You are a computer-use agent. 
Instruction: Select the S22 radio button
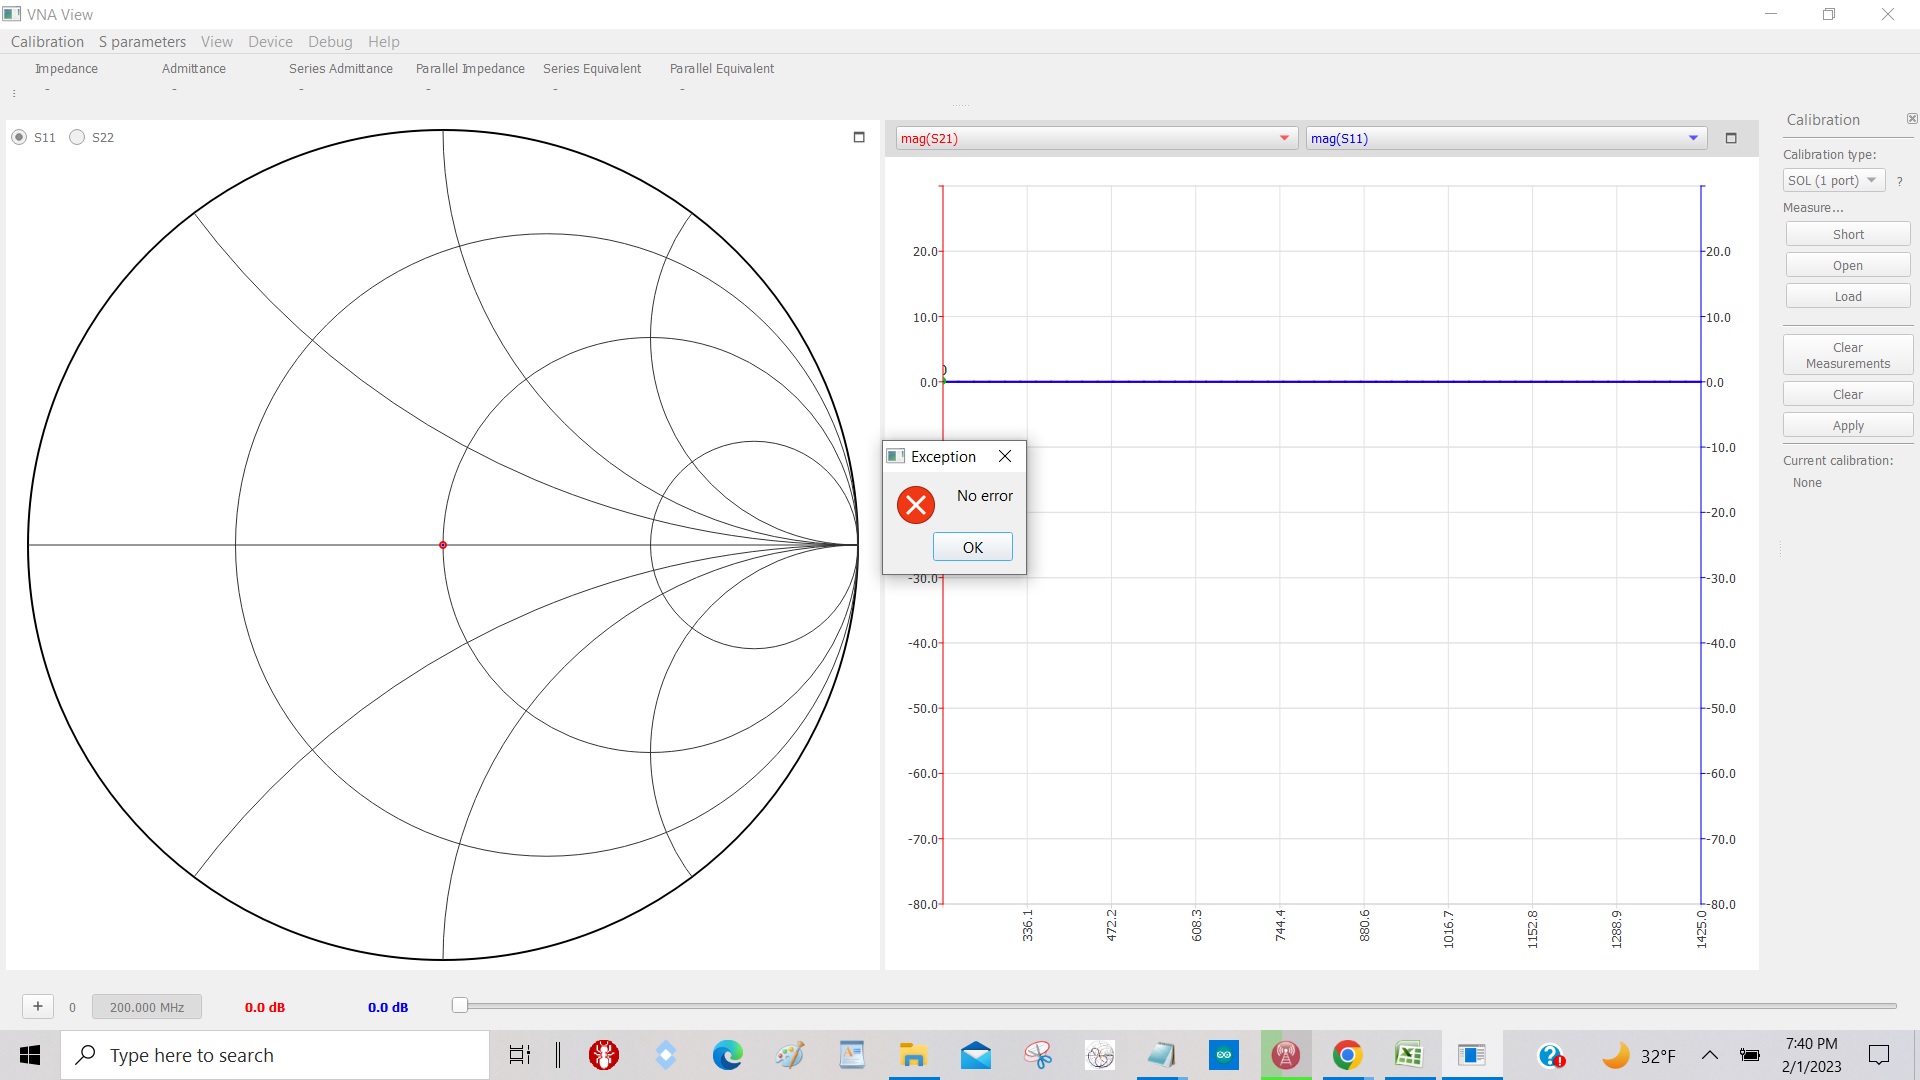point(77,137)
